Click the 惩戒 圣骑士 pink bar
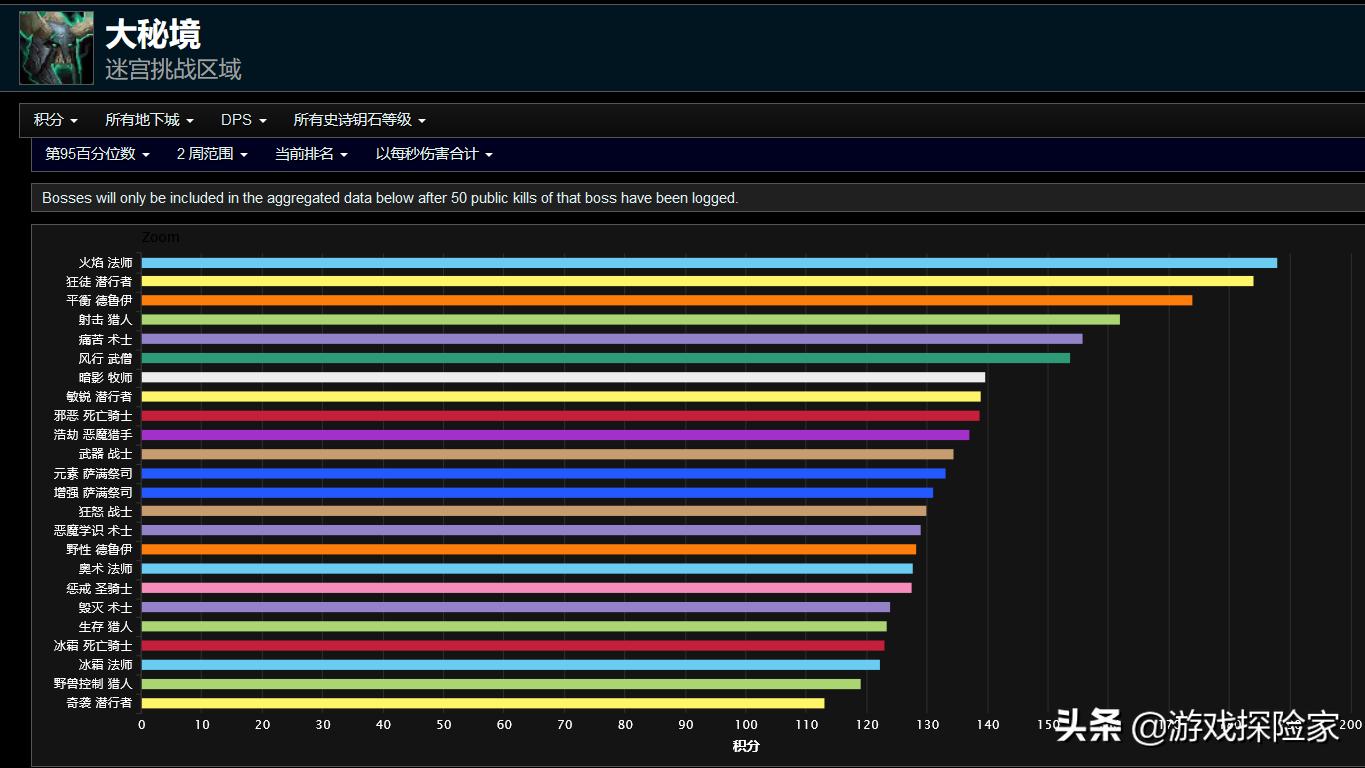Viewport: 1365px width, 768px height. pos(527,588)
